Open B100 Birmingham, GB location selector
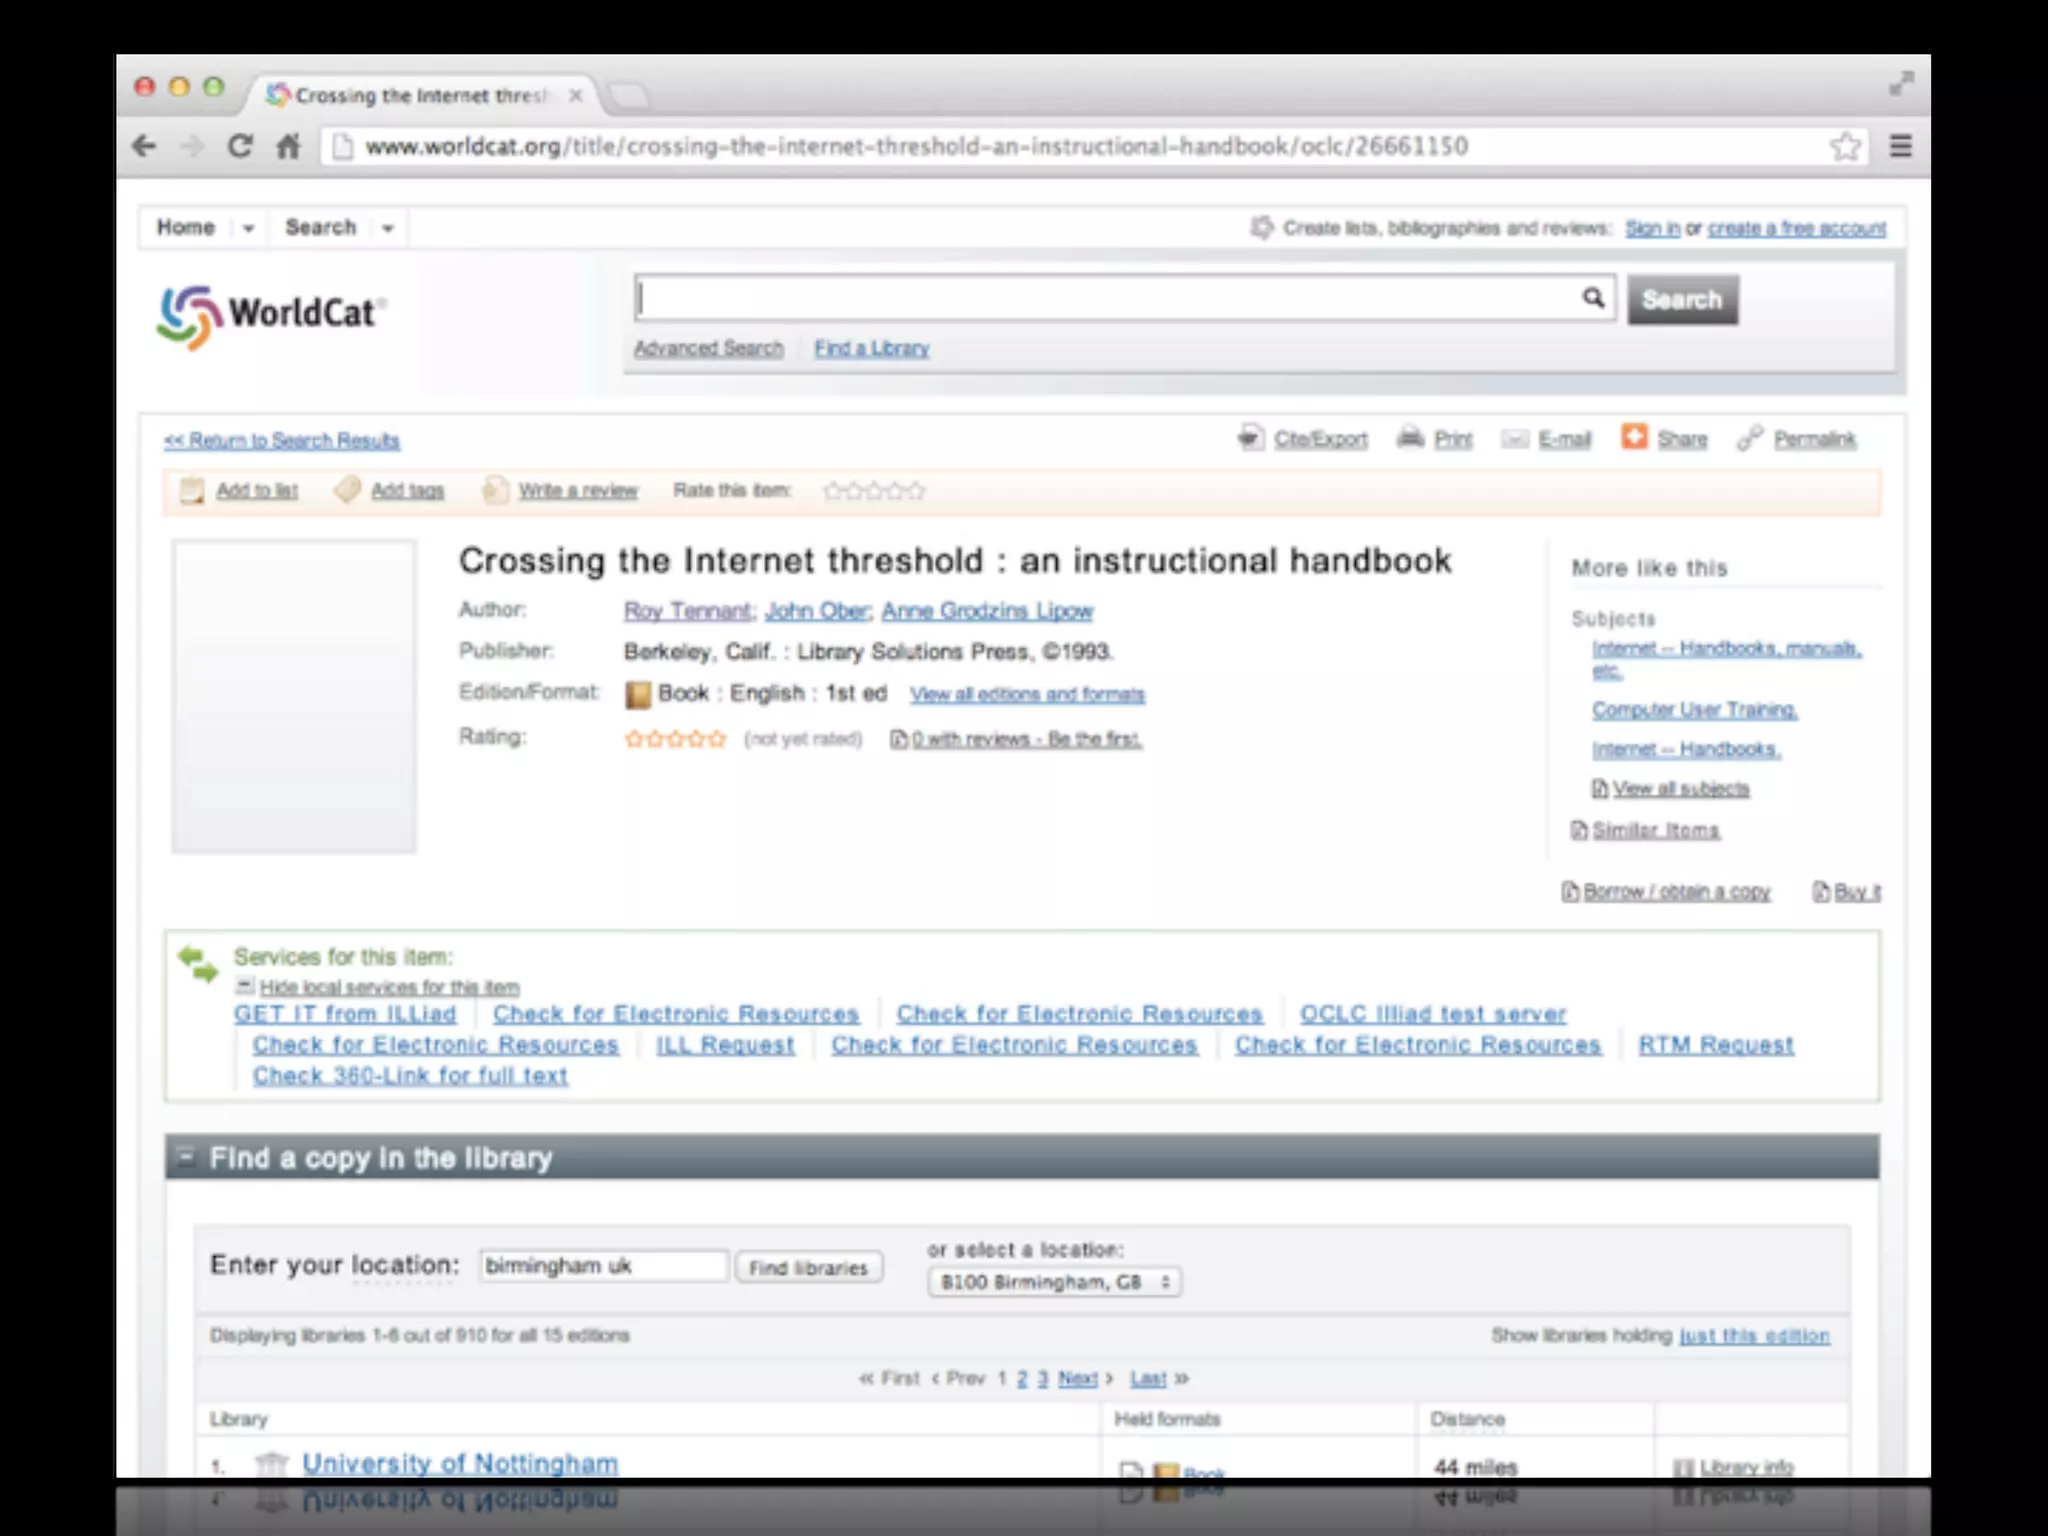 [1054, 1282]
